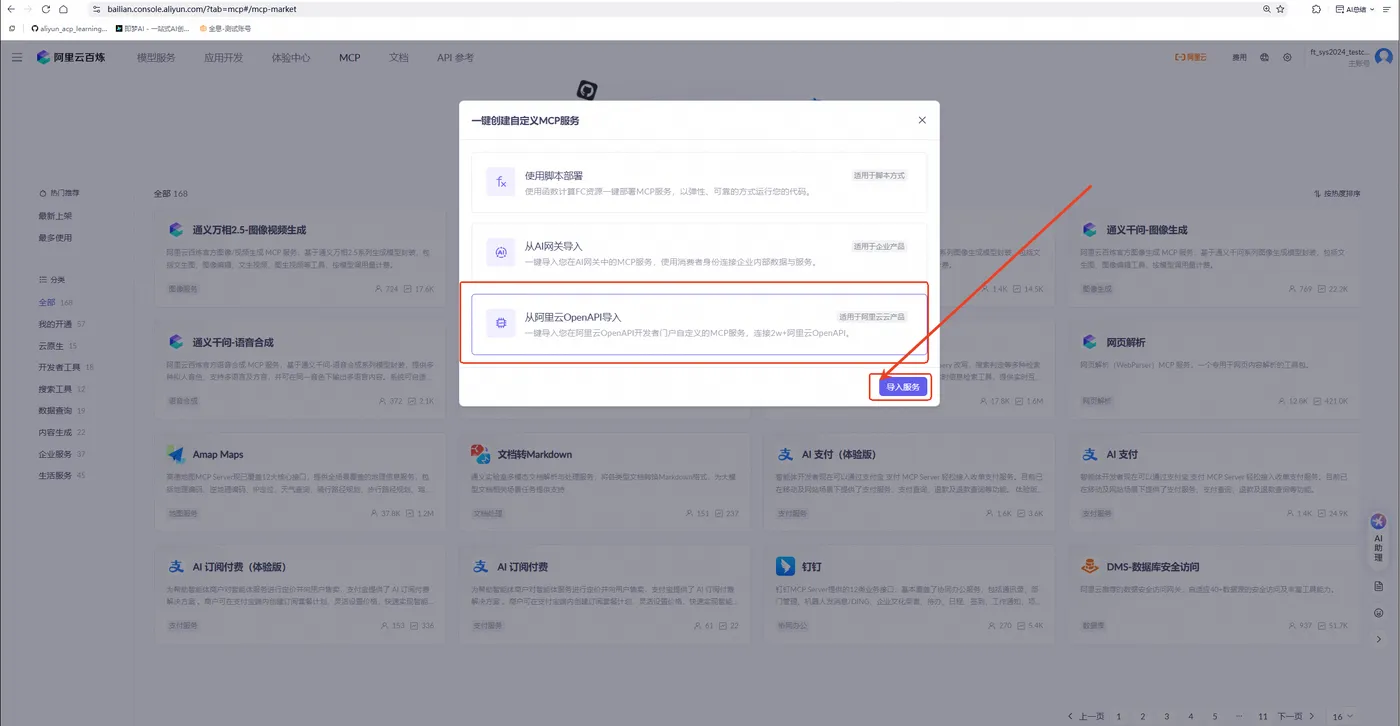Open the 即梦AI bookmark
Image resolution: width=1400 pixels, height=726 pixels.
pyautogui.click(x=152, y=29)
